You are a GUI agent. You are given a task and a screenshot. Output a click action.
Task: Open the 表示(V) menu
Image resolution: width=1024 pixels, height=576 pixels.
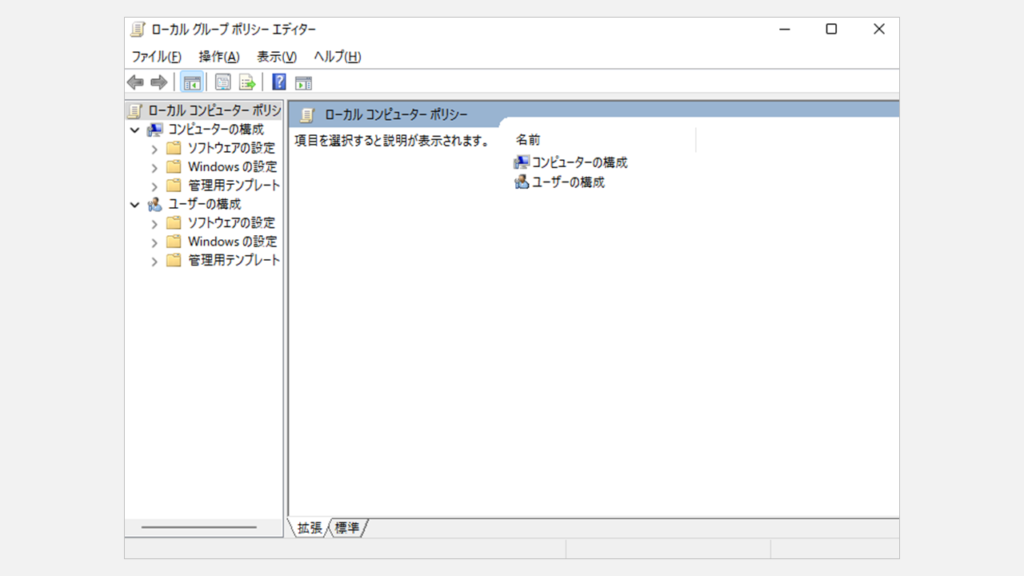pyautogui.click(x=276, y=57)
